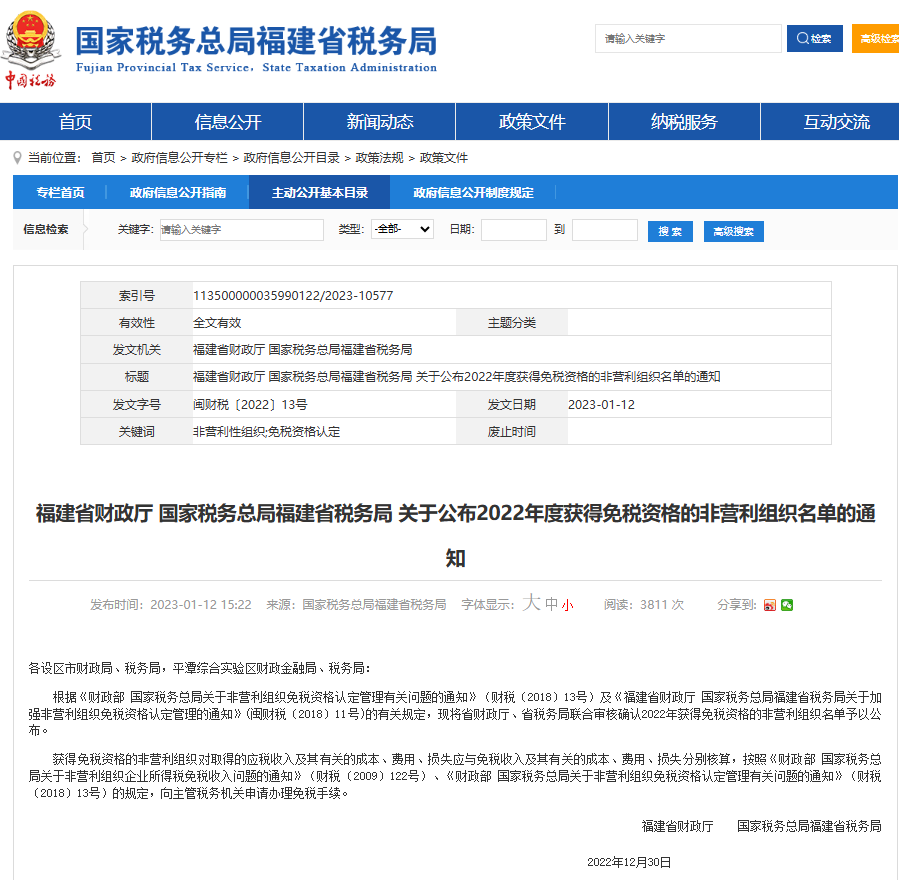
Task: Click the end date field after 到
Action: tap(604, 230)
